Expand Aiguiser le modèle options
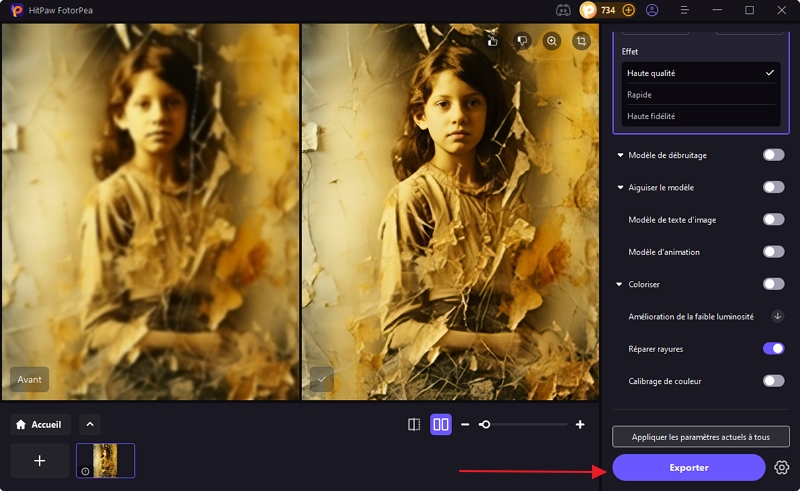This screenshot has width=800, height=491. pyautogui.click(x=620, y=187)
